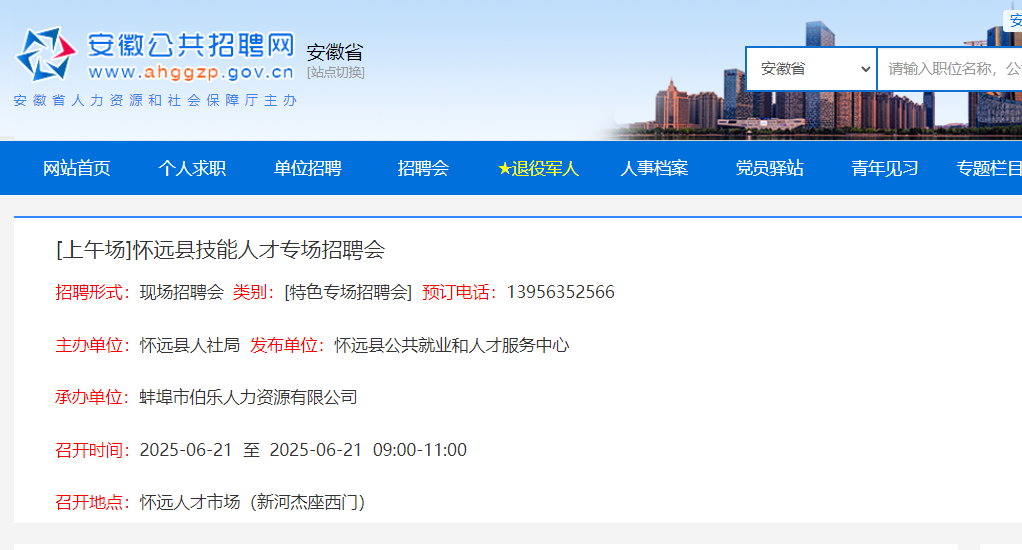Click the 站点切换 site switch link
Image resolution: width=1022 pixels, height=550 pixels.
(x=336, y=72)
